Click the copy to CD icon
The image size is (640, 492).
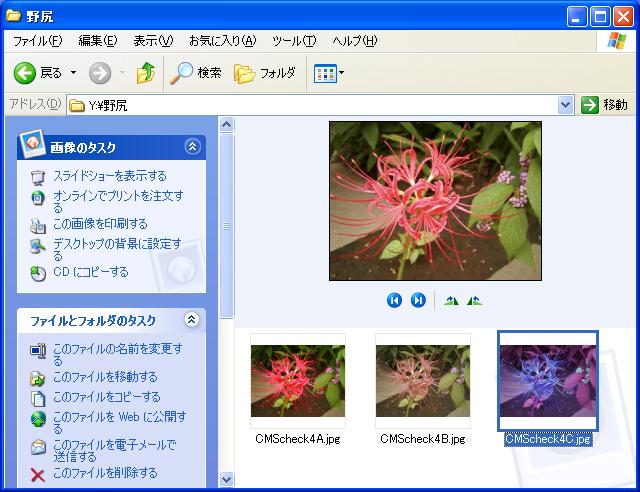(38, 274)
